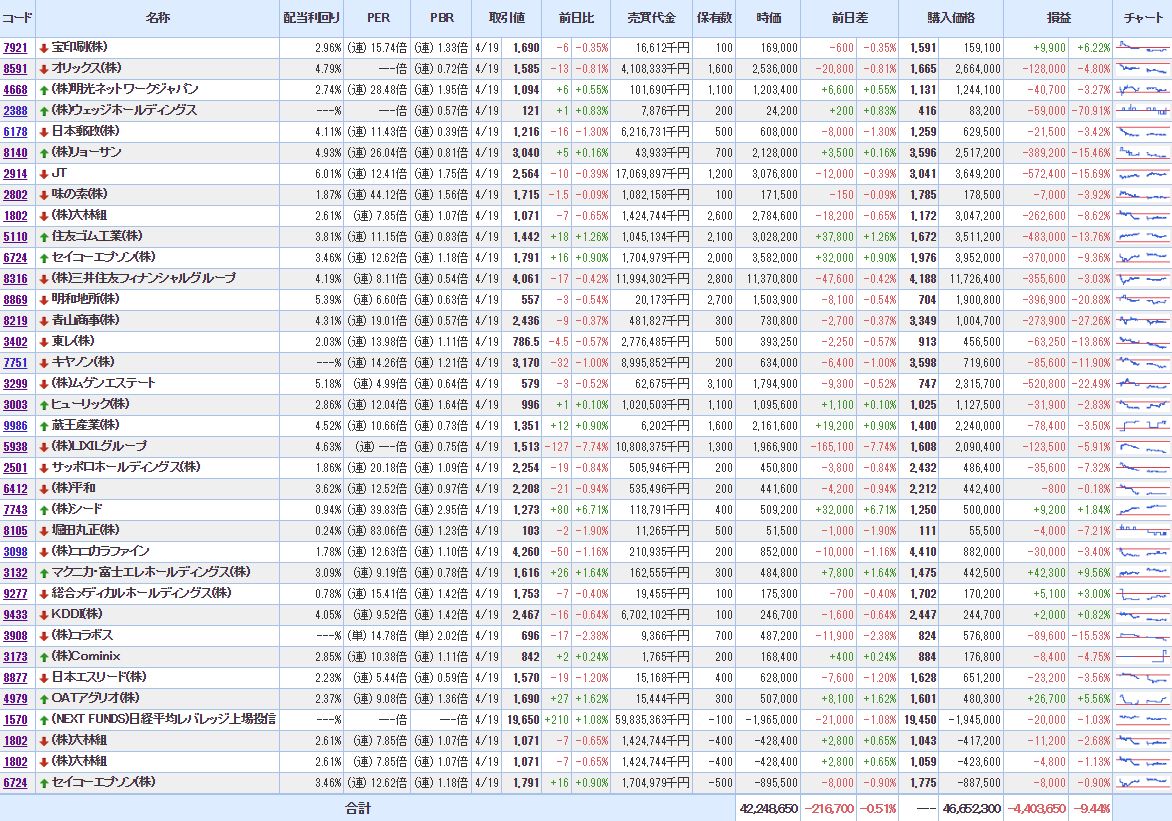Click the down arrow beside (株)LIXILグループ

pyautogui.click(x=44, y=447)
